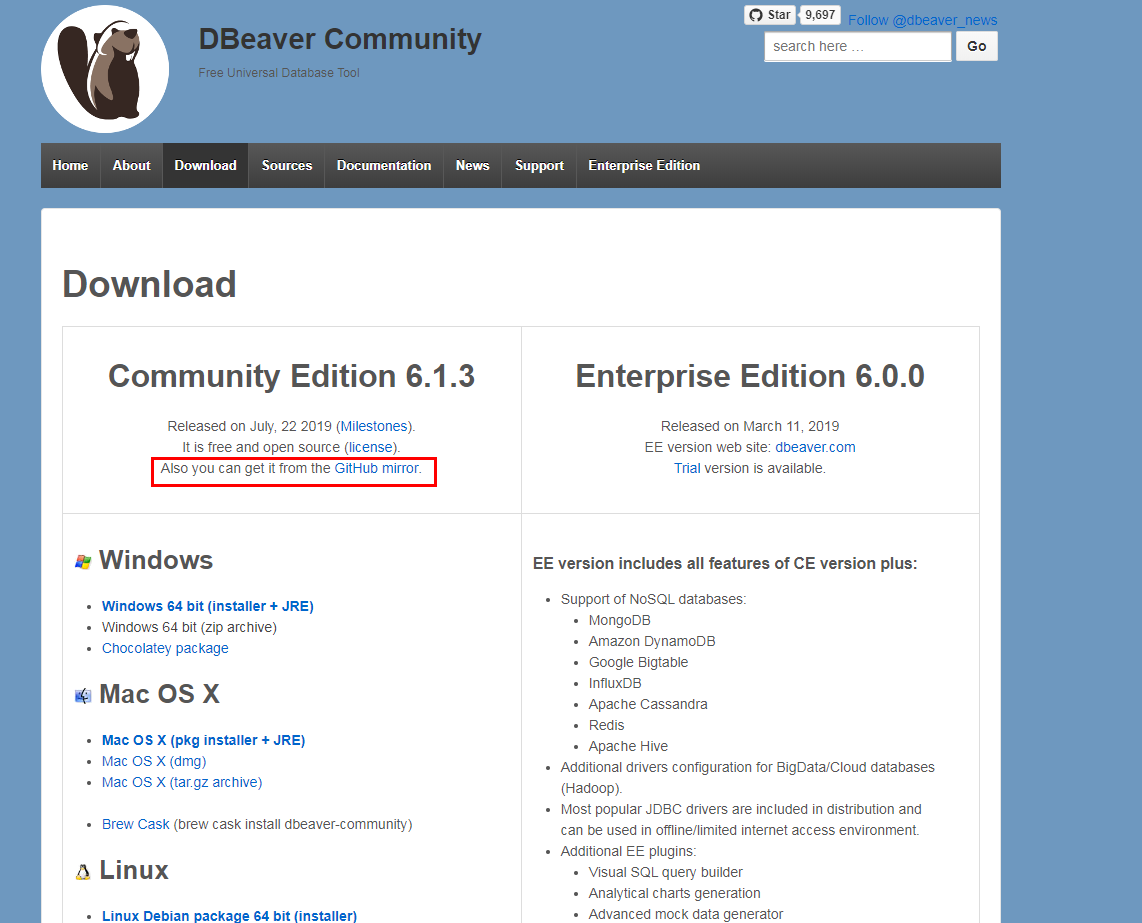Visit the dbeaver.com link

point(815,447)
